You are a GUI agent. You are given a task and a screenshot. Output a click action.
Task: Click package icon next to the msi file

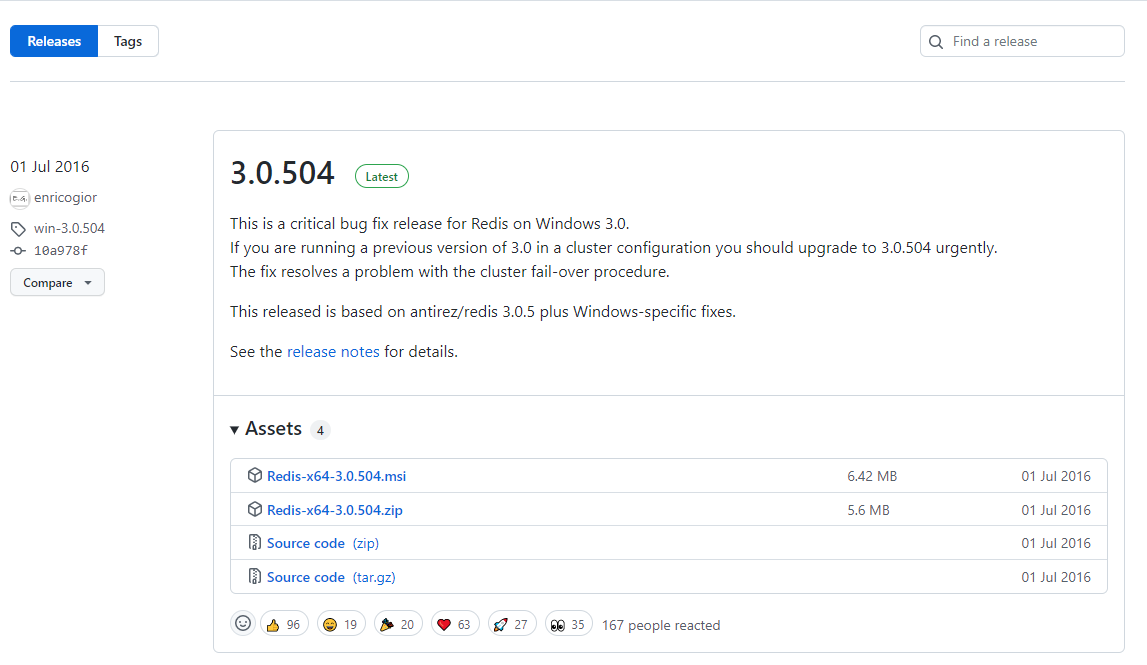(x=255, y=476)
